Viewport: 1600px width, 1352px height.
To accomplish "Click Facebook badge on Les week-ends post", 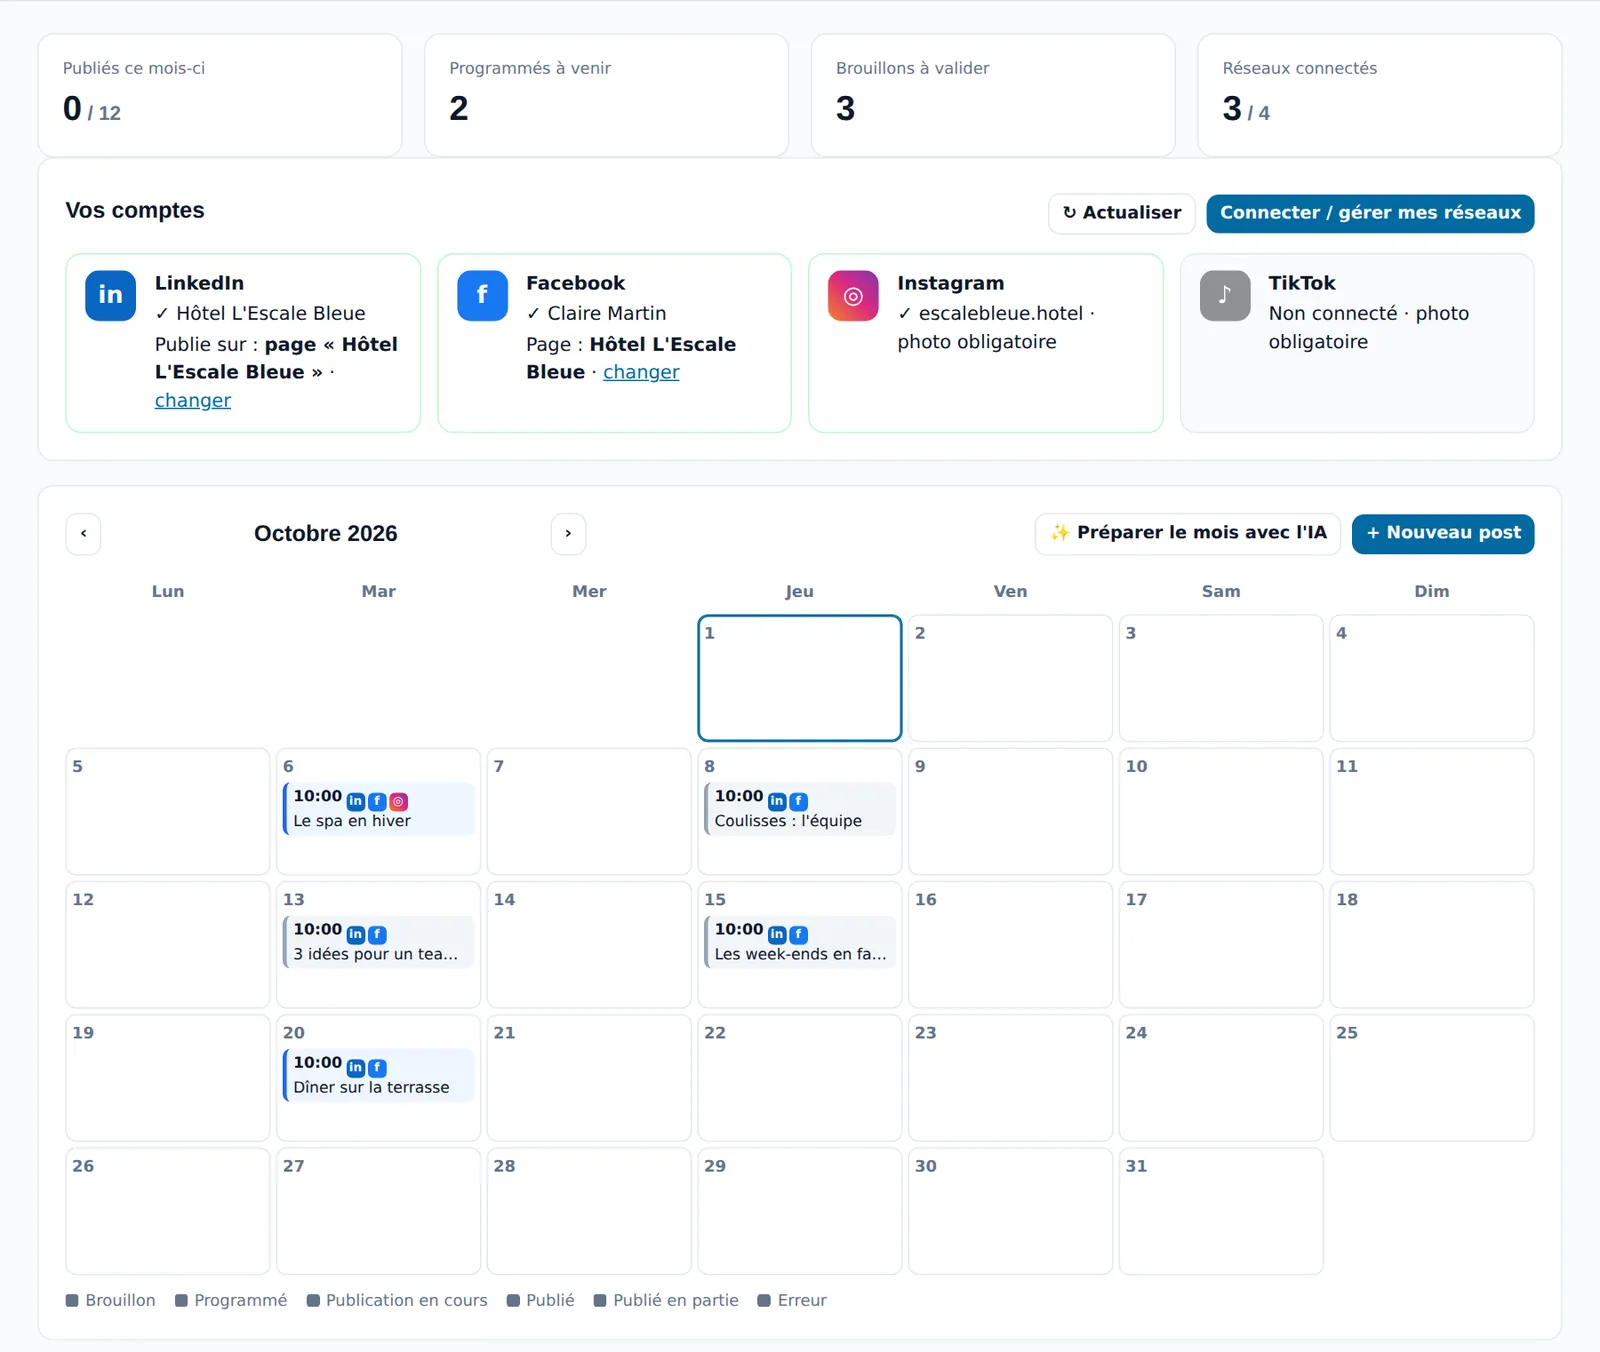I will click(x=798, y=934).
